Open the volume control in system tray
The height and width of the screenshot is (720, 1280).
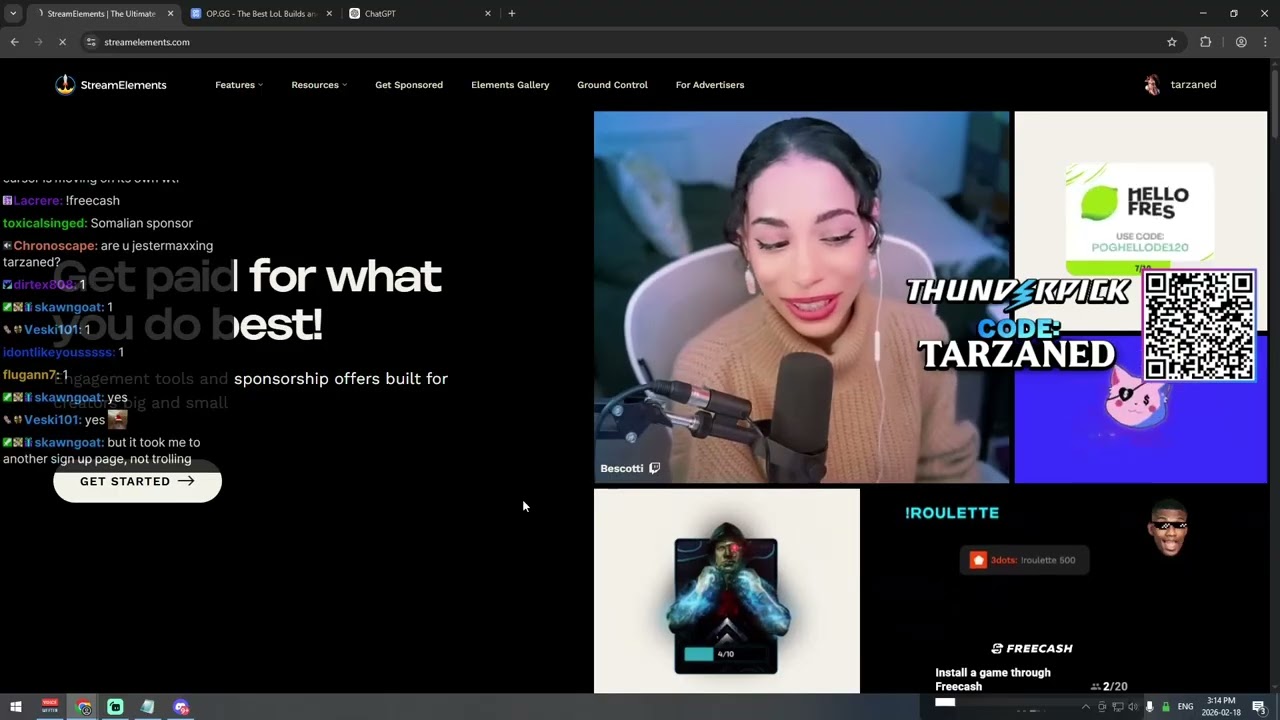click(1133, 707)
